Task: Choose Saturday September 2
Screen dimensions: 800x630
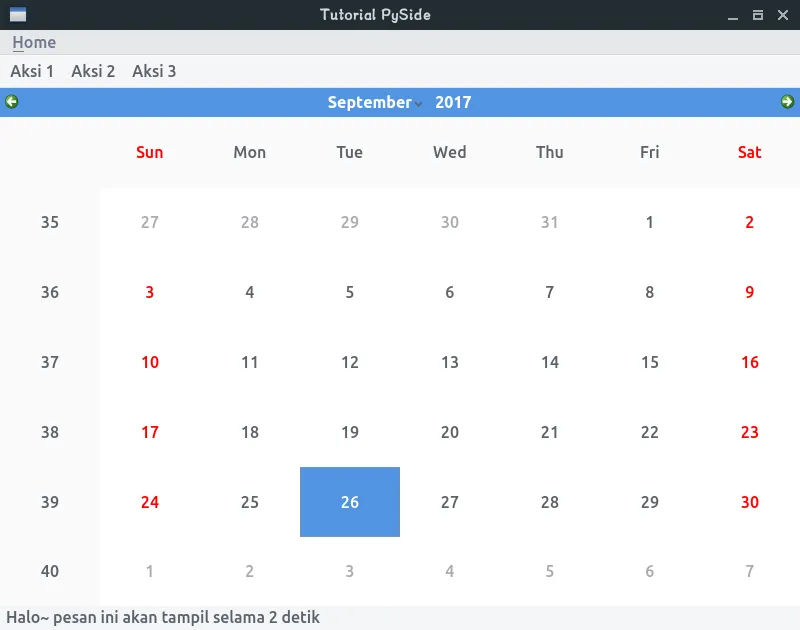Action: (749, 222)
